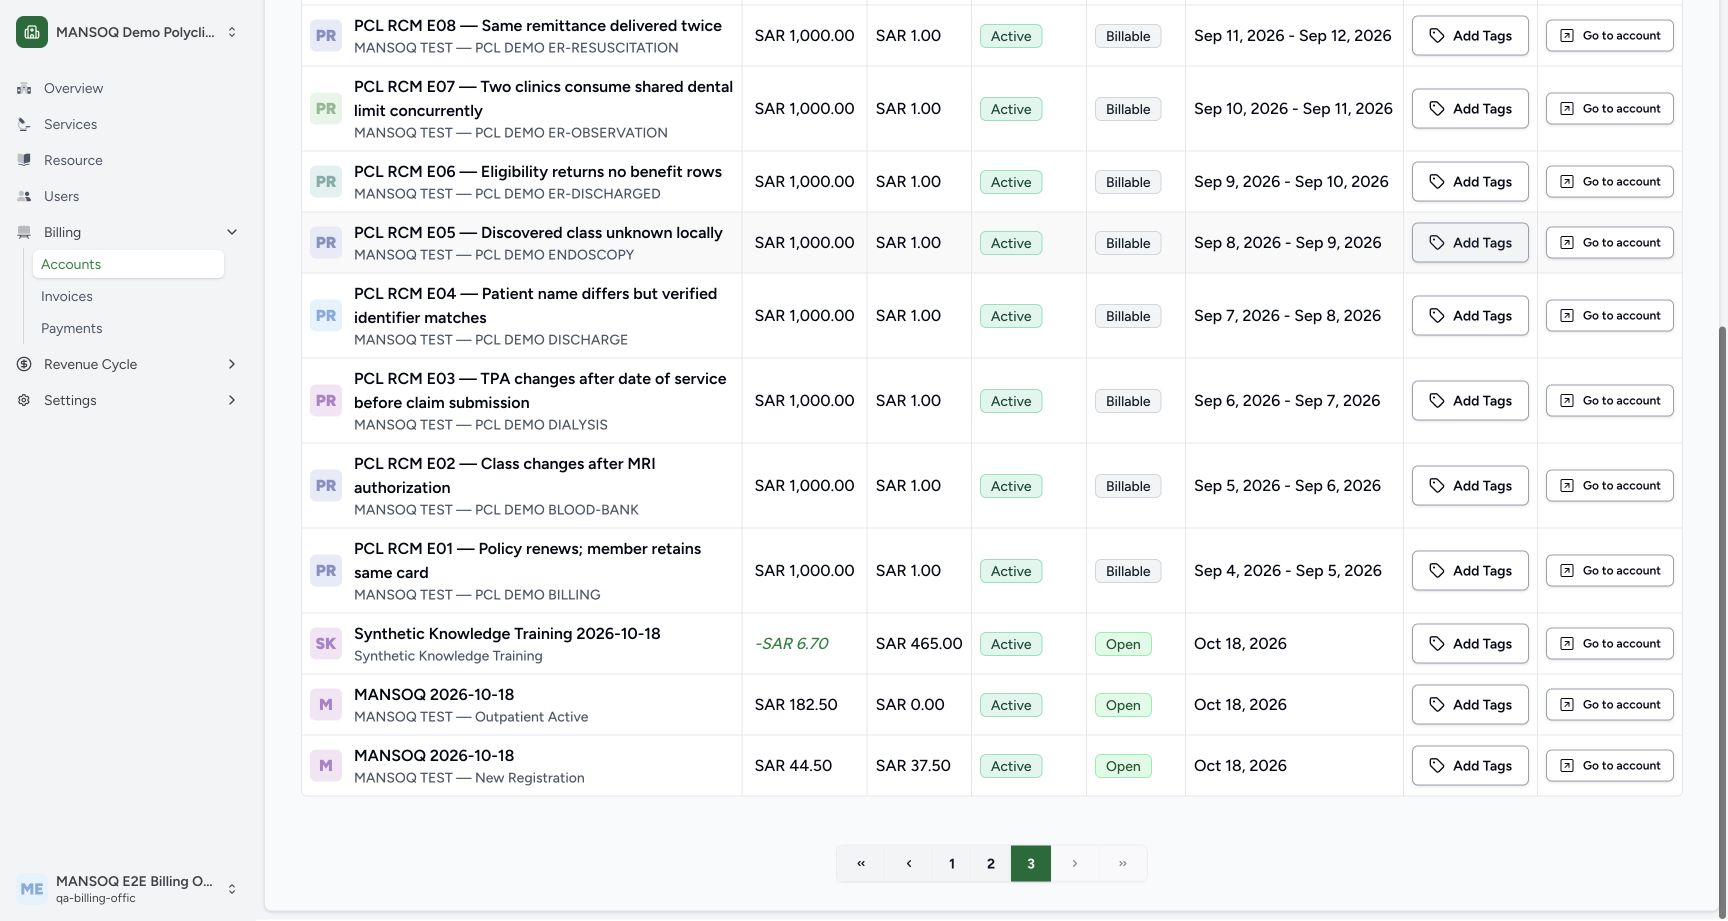Image resolution: width=1728 pixels, height=921 pixels.
Task: Click the ME user avatar
Action: pyautogui.click(x=32, y=888)
